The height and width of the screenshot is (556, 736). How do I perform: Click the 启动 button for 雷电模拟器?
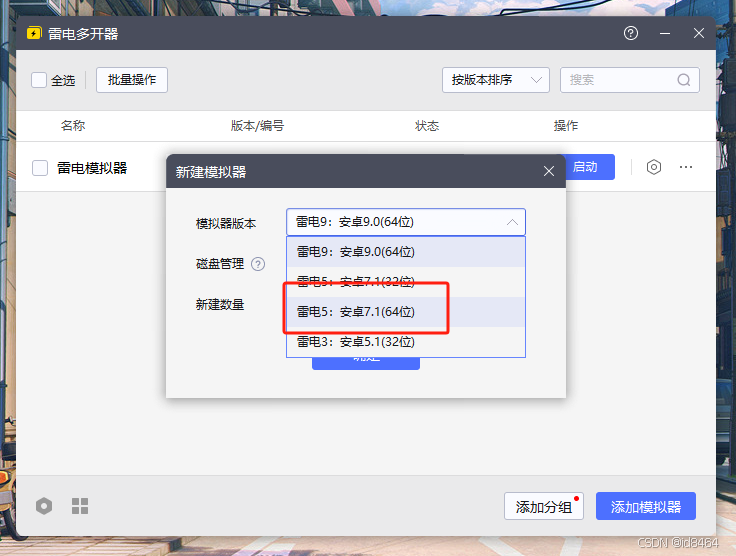click(x=590, y=167)
